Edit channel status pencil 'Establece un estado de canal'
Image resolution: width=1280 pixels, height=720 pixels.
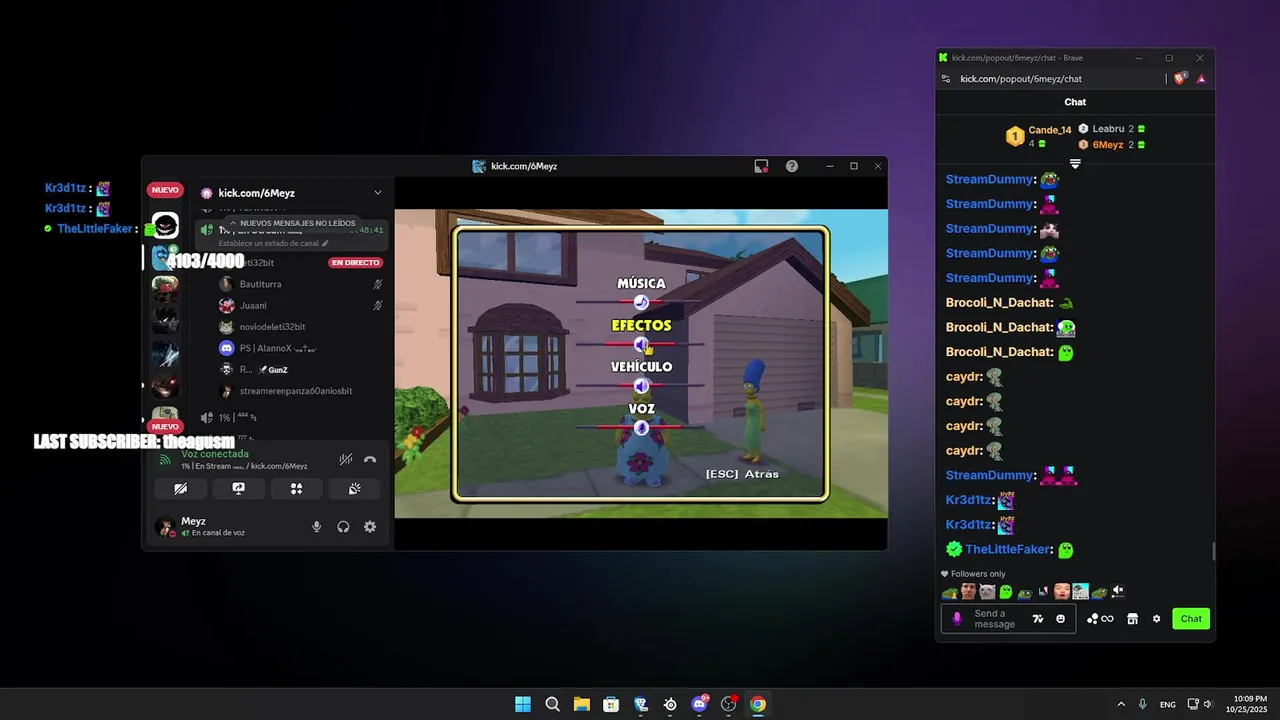tap(325, 243)
